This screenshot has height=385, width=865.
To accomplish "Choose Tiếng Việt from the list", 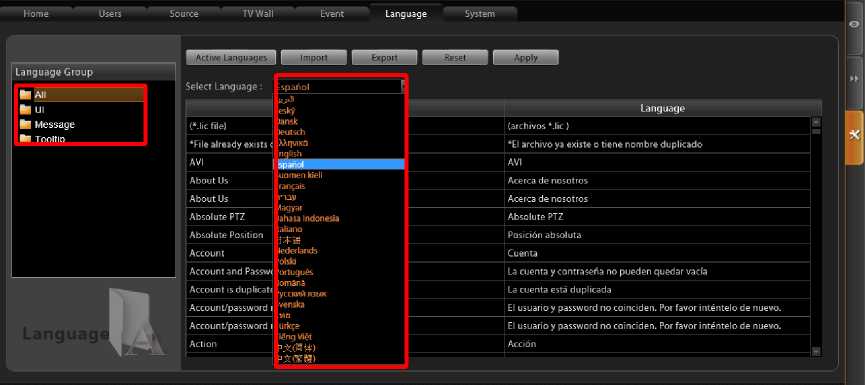I will click(x=340, y=336).
